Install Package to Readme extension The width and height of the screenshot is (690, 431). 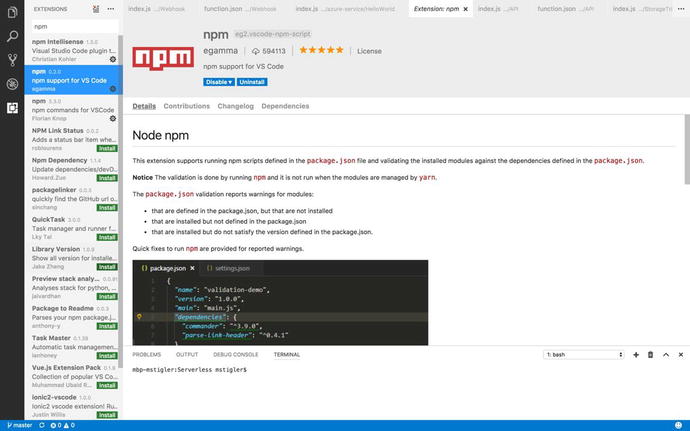click(x=107, y=326)
